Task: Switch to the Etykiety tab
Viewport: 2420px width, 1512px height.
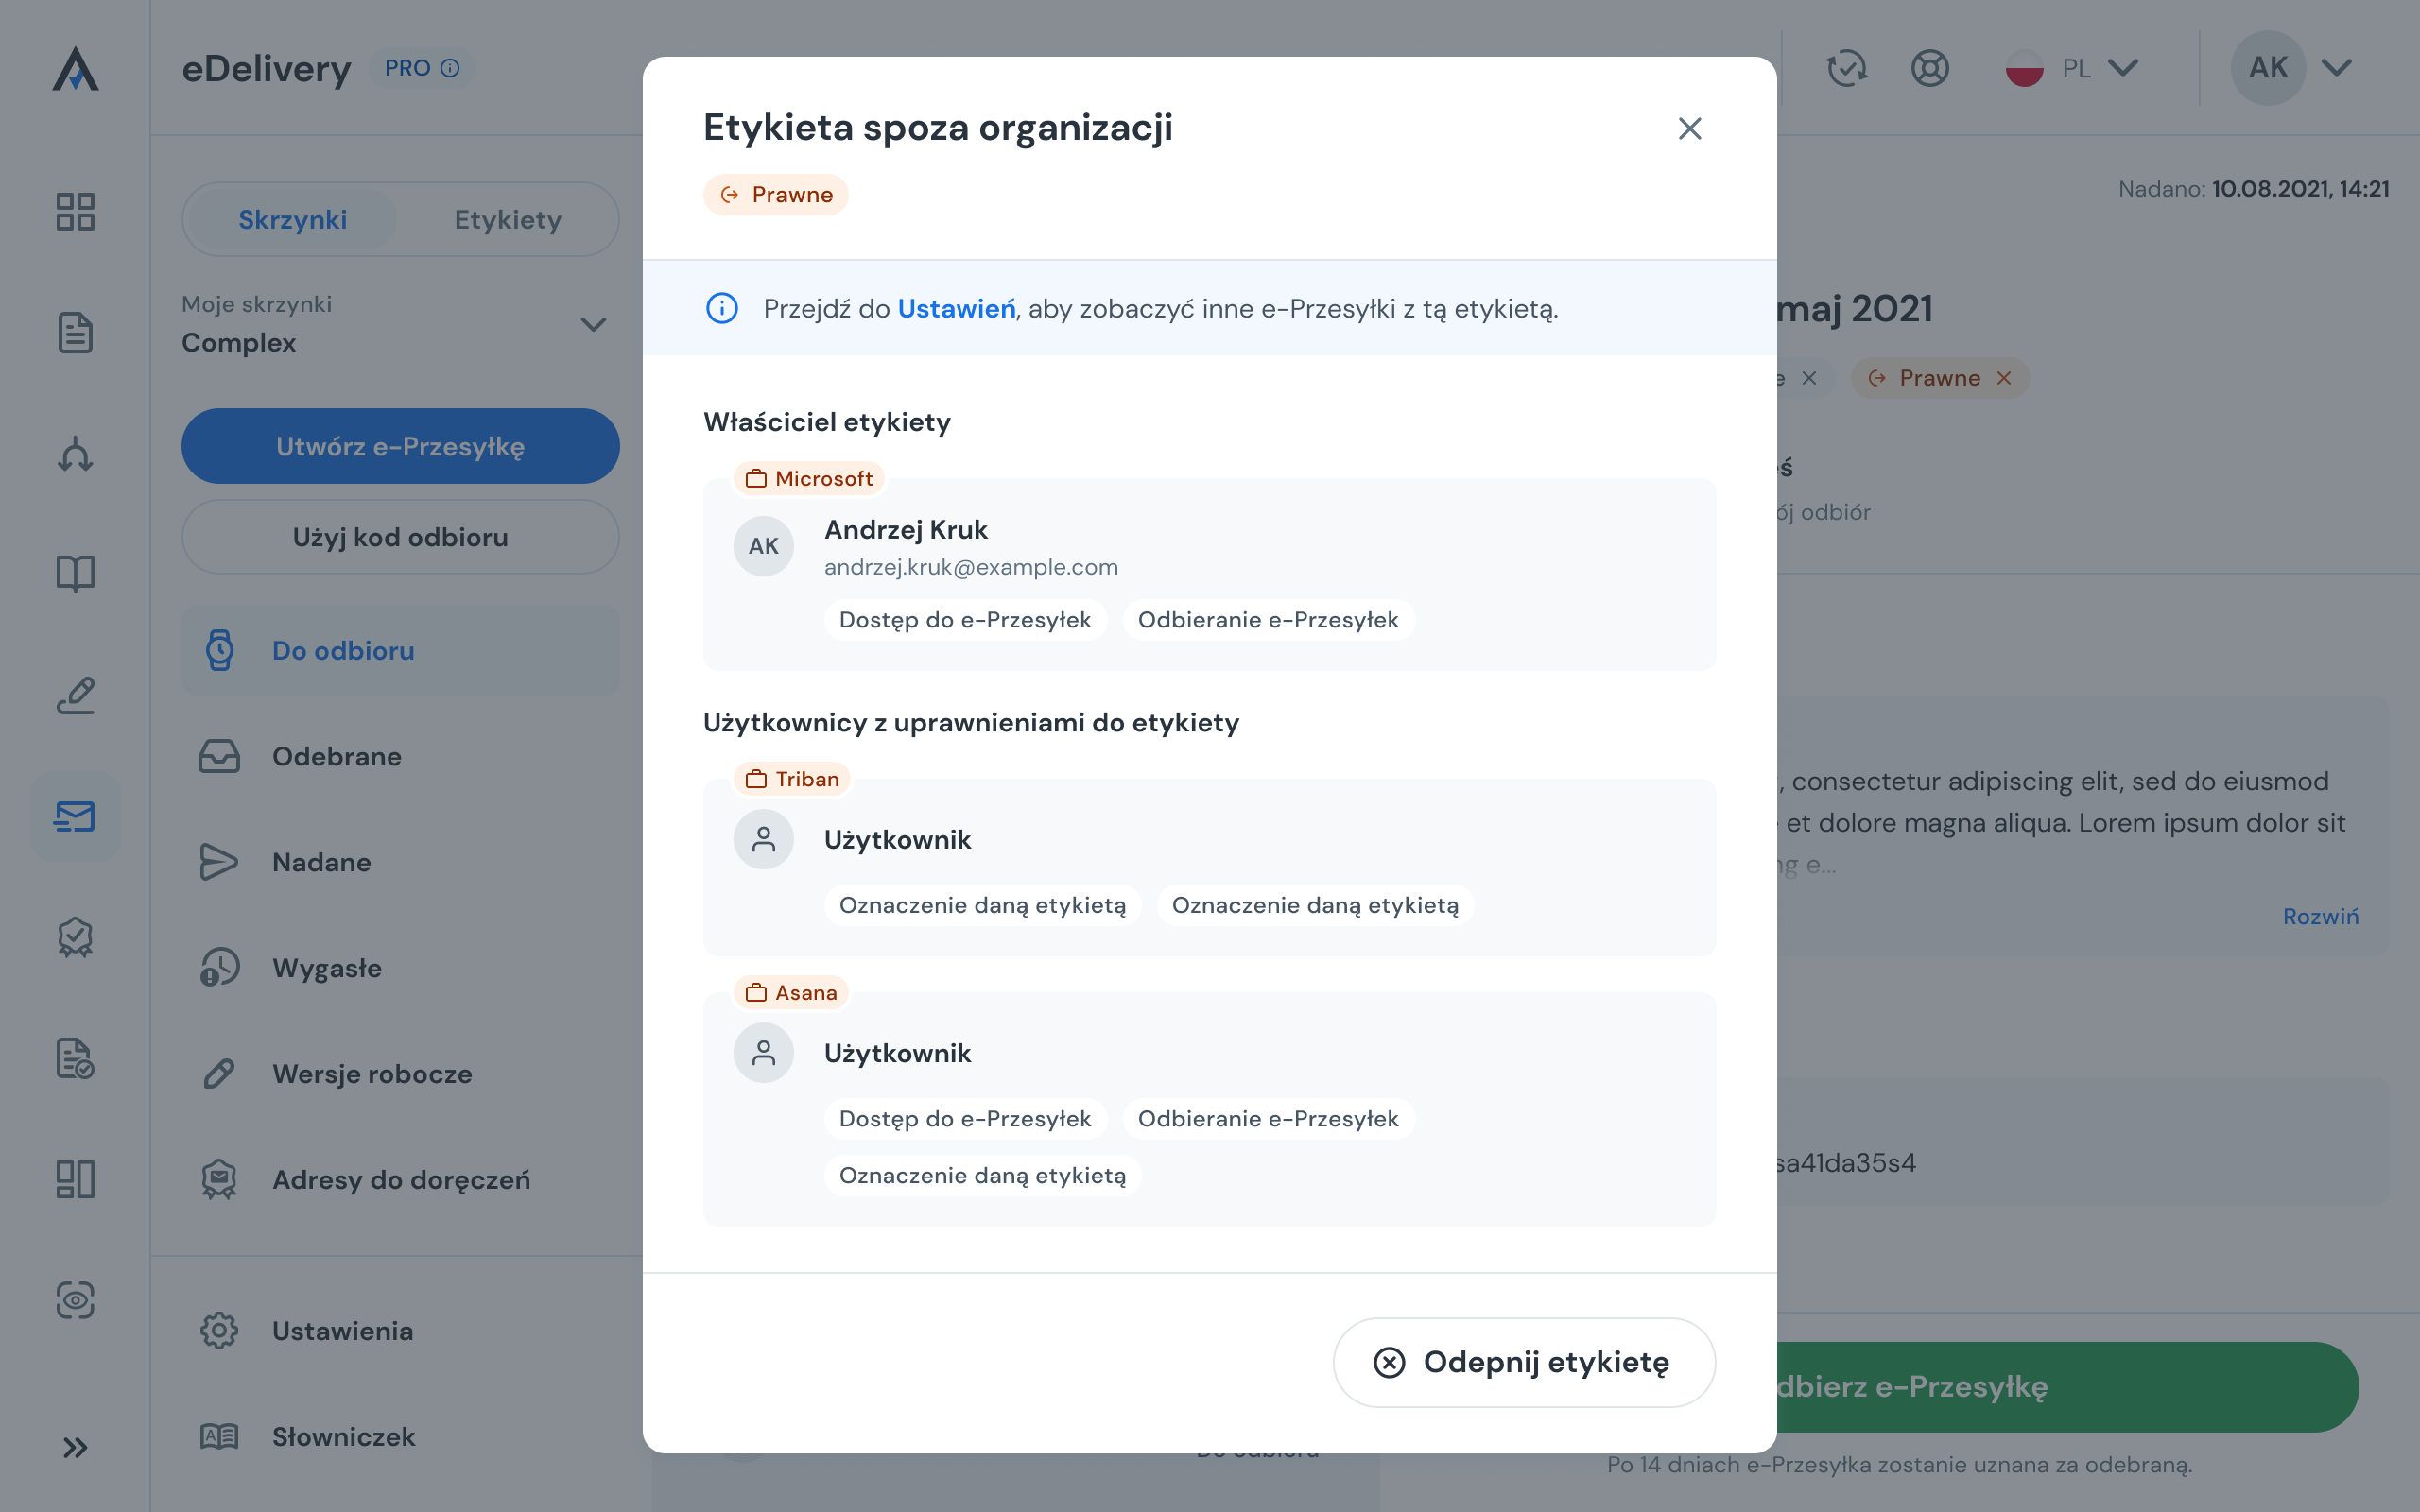Action: tap(508, 219)
